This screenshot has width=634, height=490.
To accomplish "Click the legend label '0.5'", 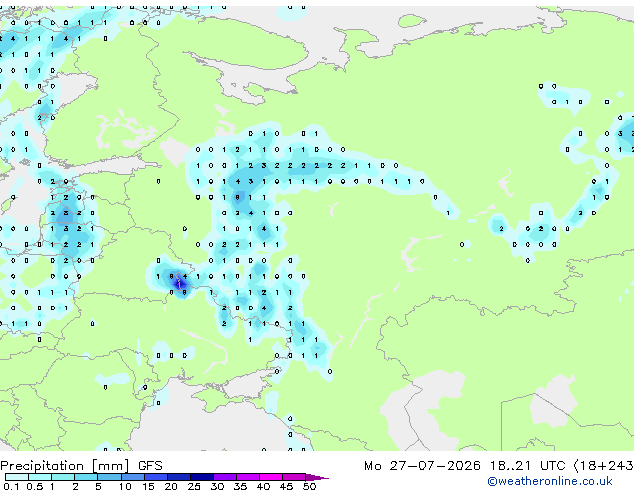I will 35,486.
